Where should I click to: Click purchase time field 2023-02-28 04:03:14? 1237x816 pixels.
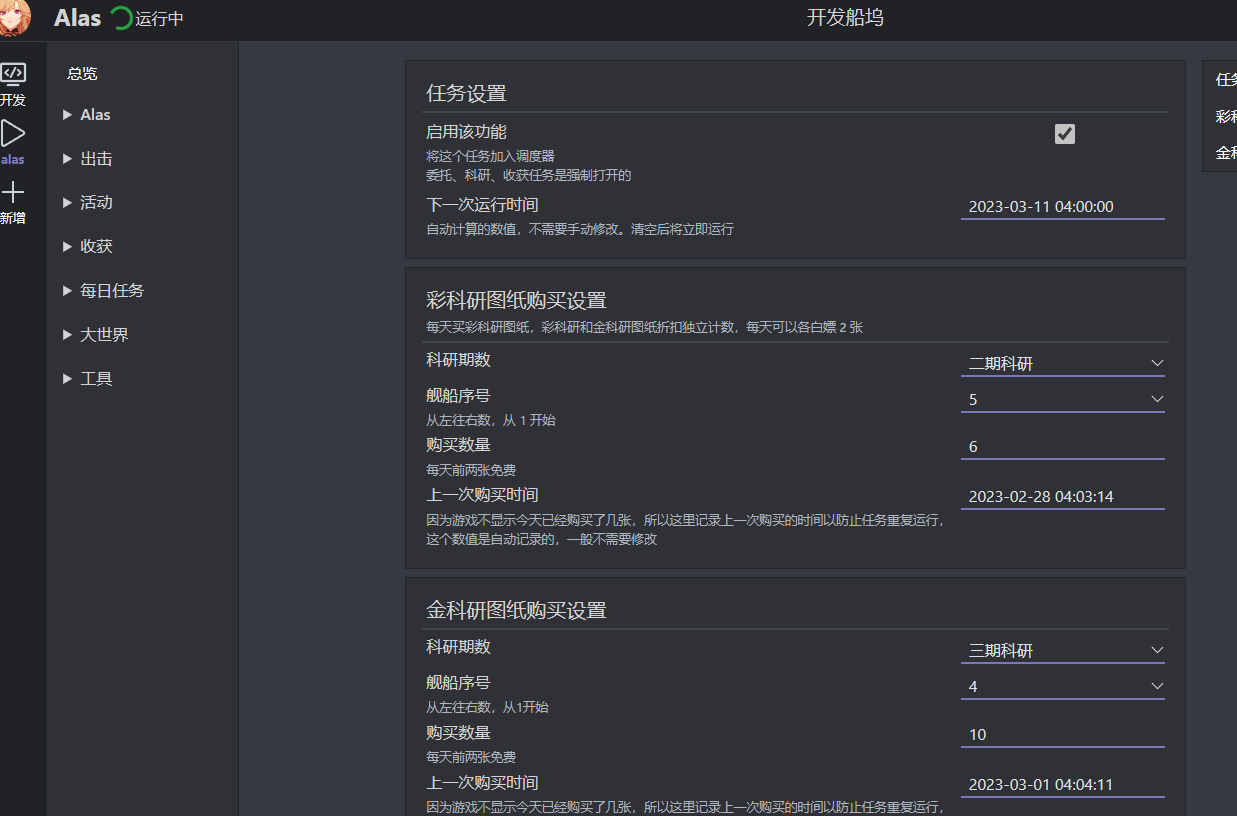pos(1063,497)
